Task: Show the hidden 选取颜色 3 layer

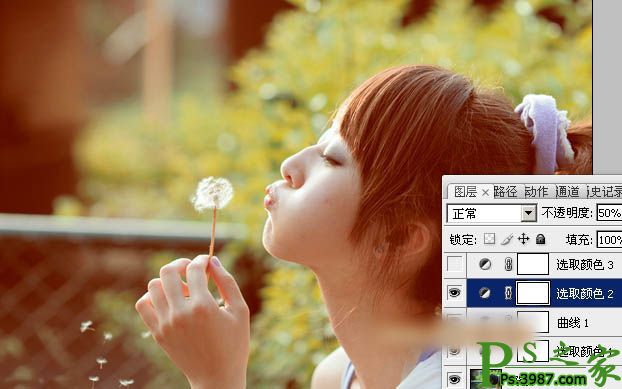Action: (x=455, y=264)
